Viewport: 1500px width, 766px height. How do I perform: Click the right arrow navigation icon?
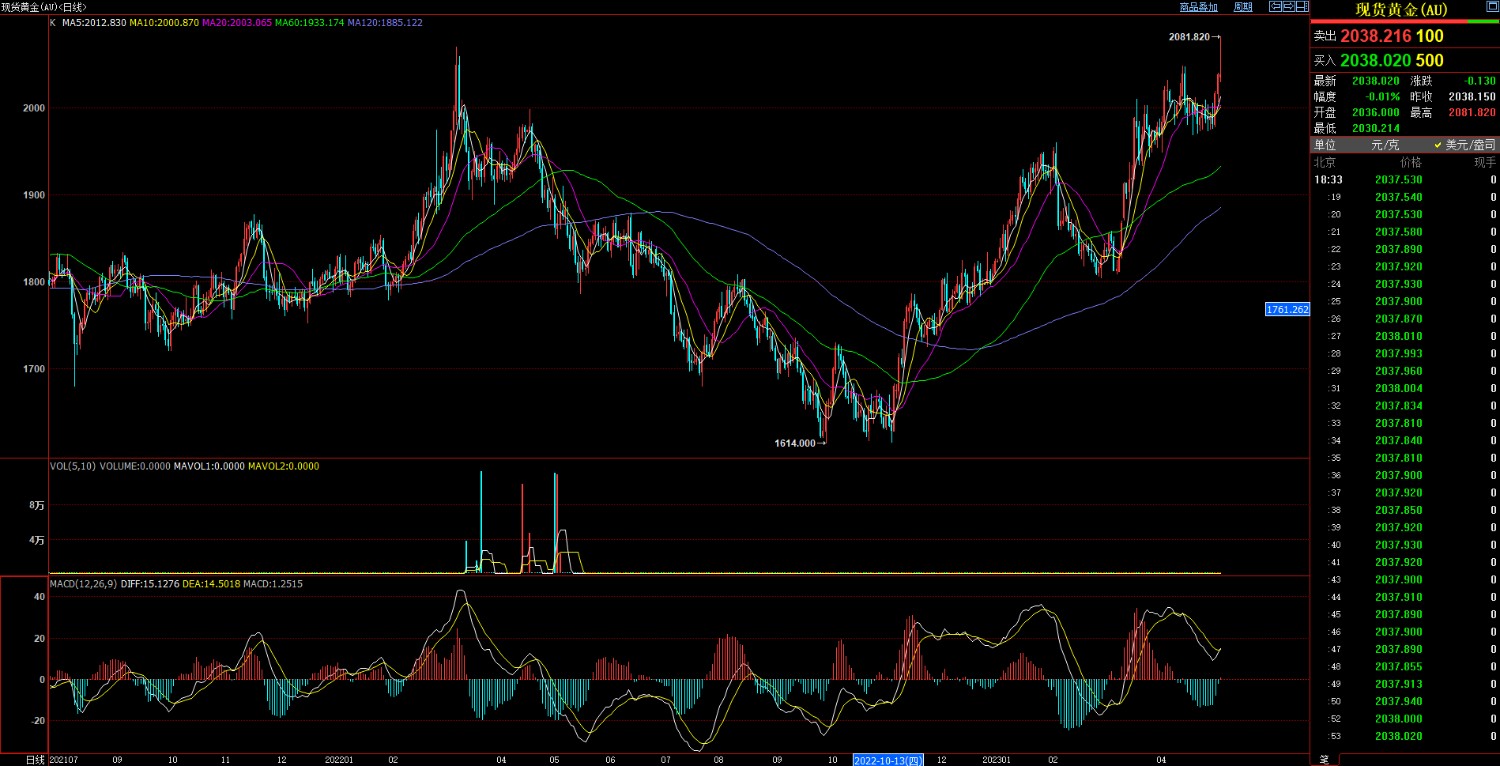1288,7
